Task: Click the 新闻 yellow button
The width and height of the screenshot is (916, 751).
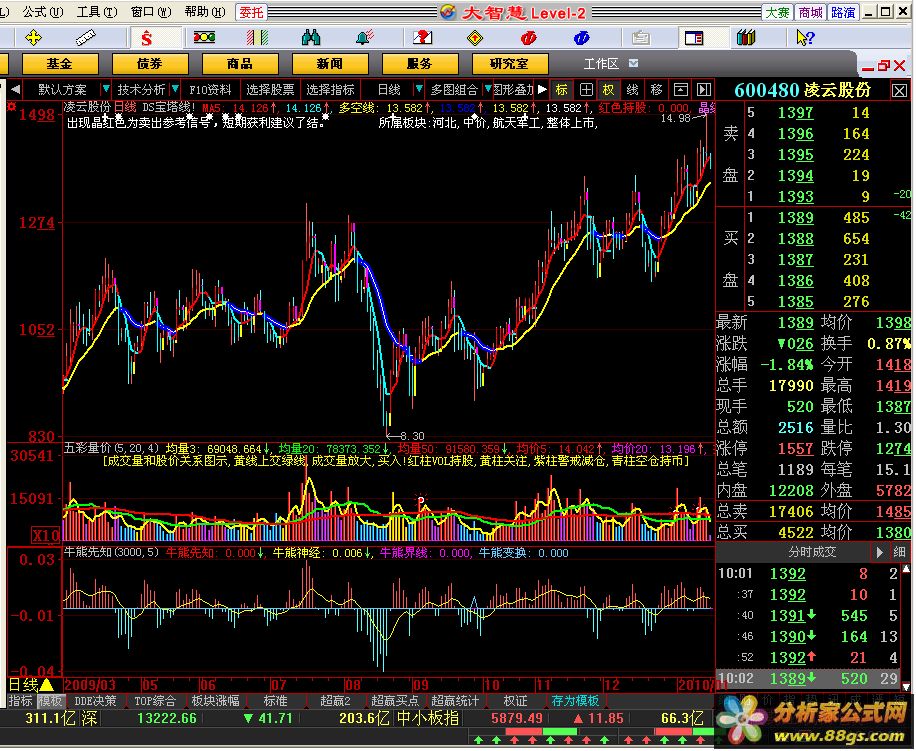Action: (x=330, y=64)
